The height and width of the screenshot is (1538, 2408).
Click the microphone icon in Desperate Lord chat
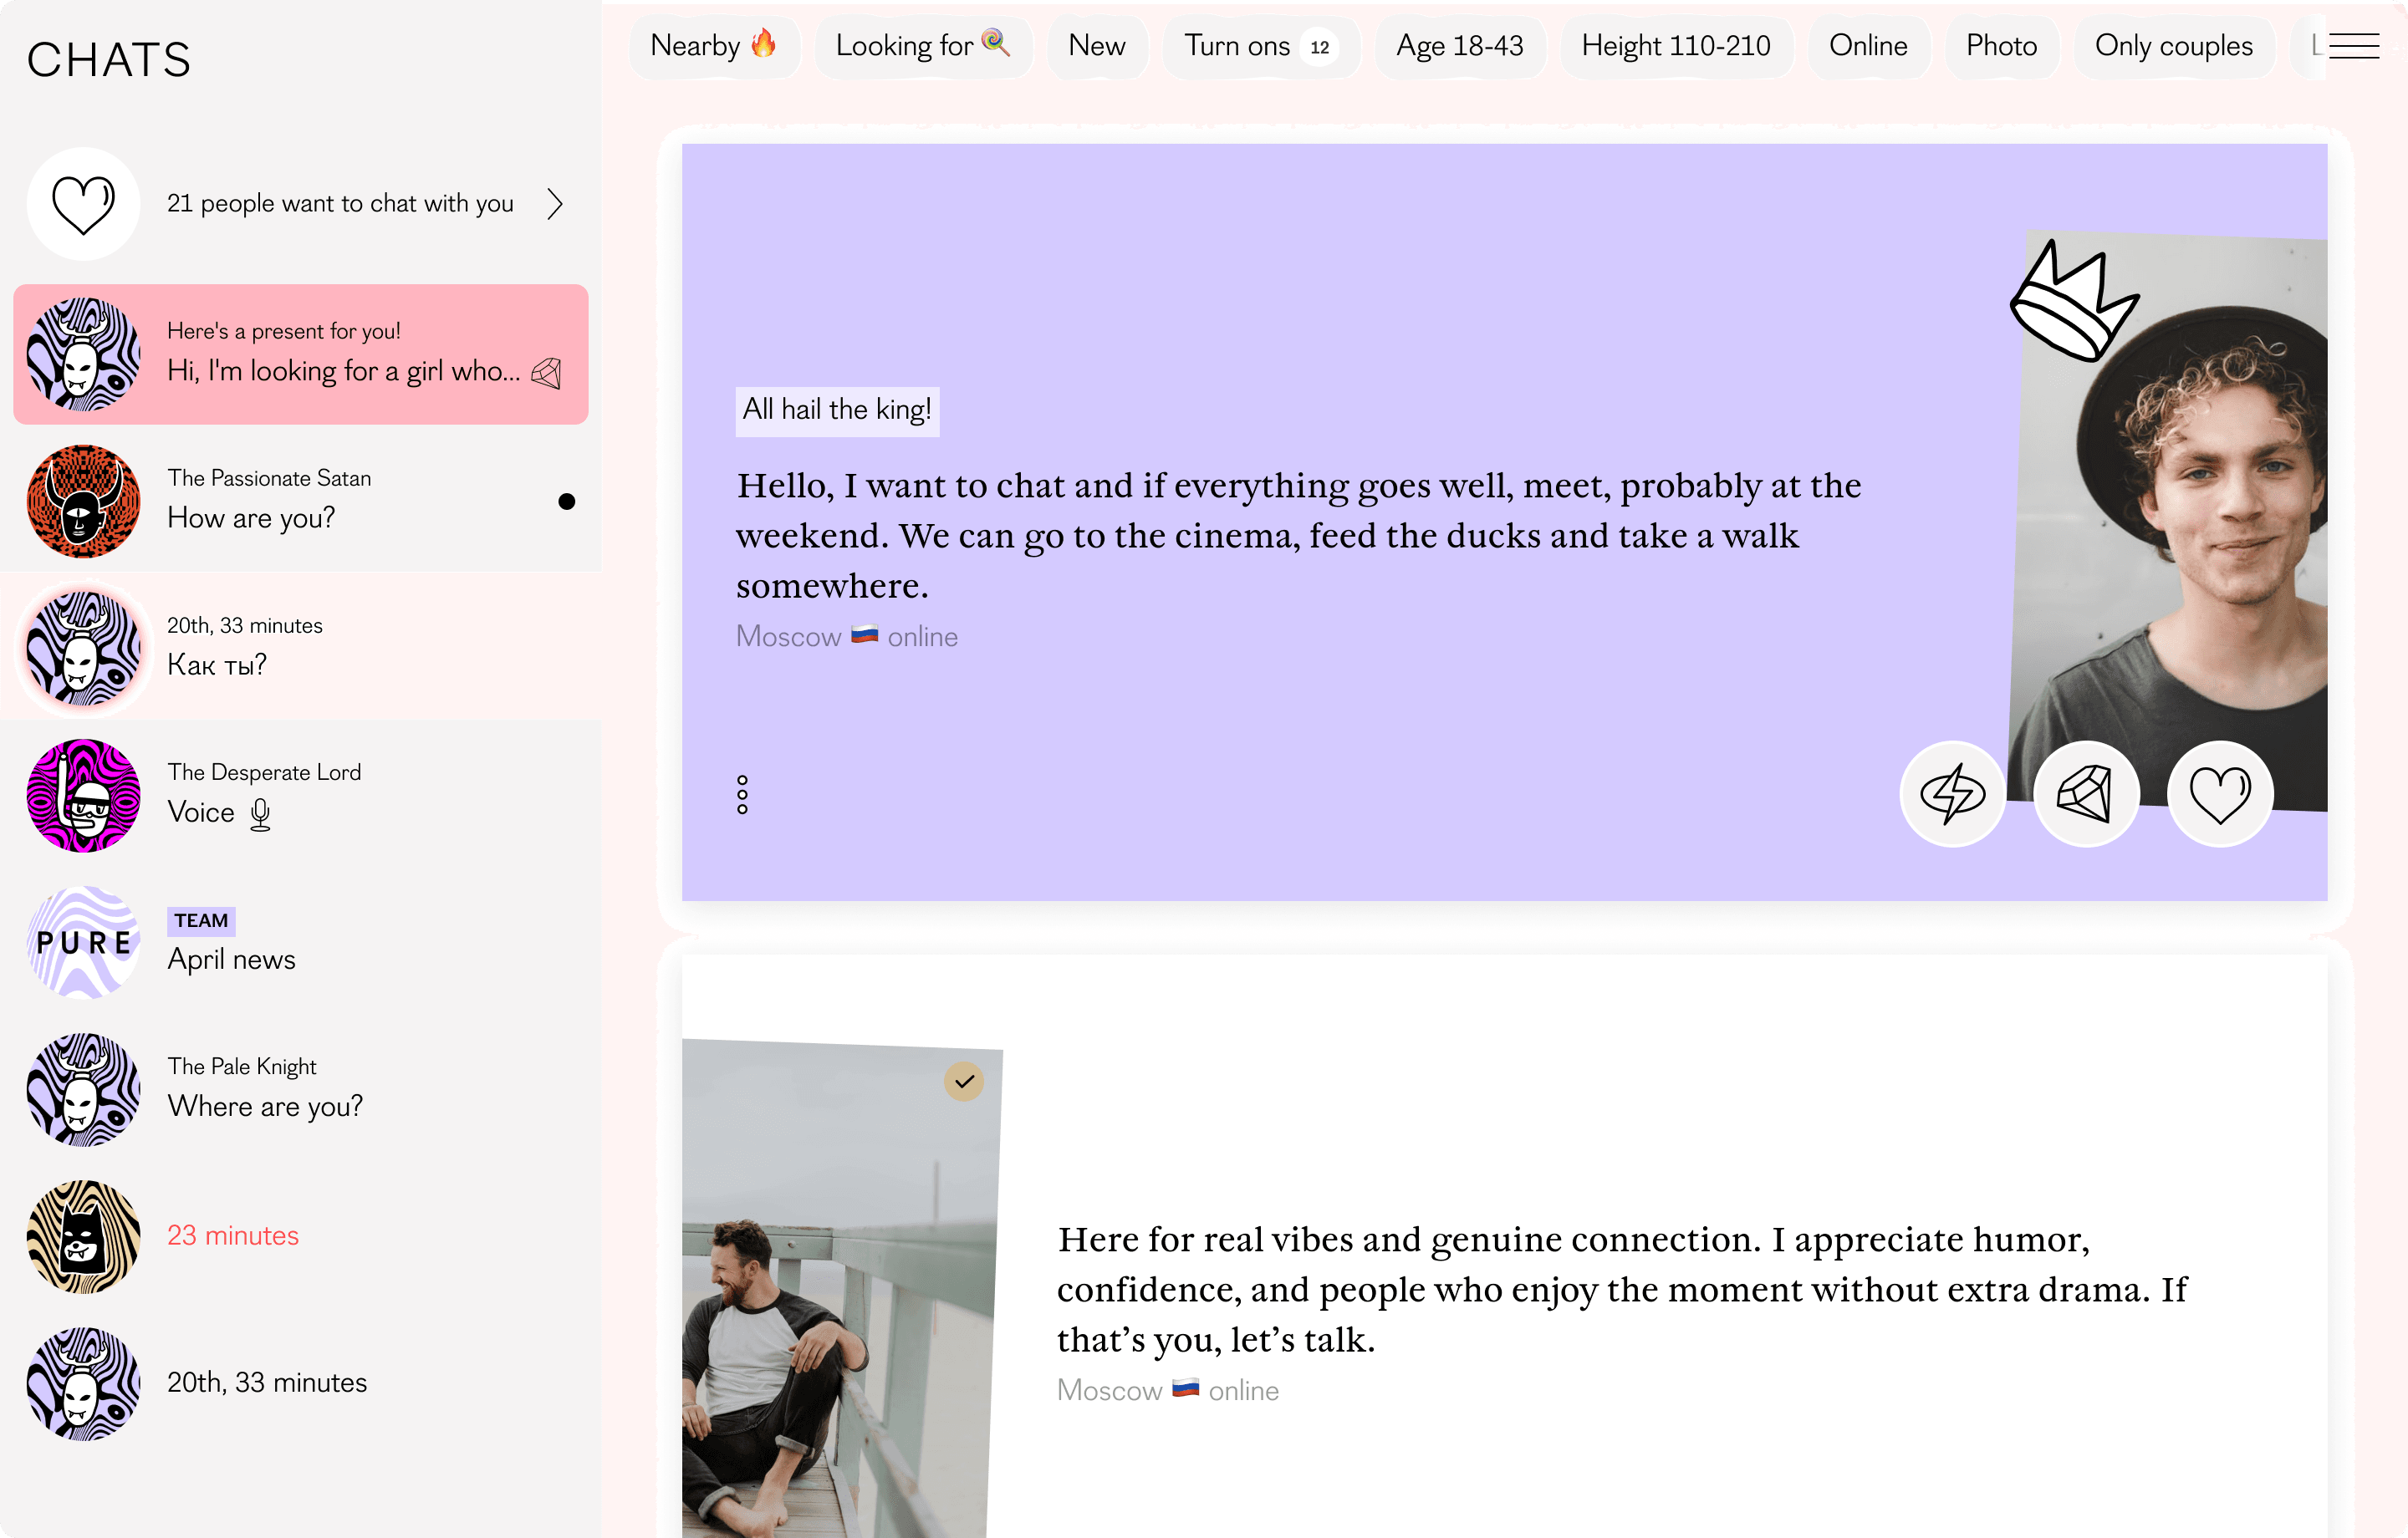(260, 814)
